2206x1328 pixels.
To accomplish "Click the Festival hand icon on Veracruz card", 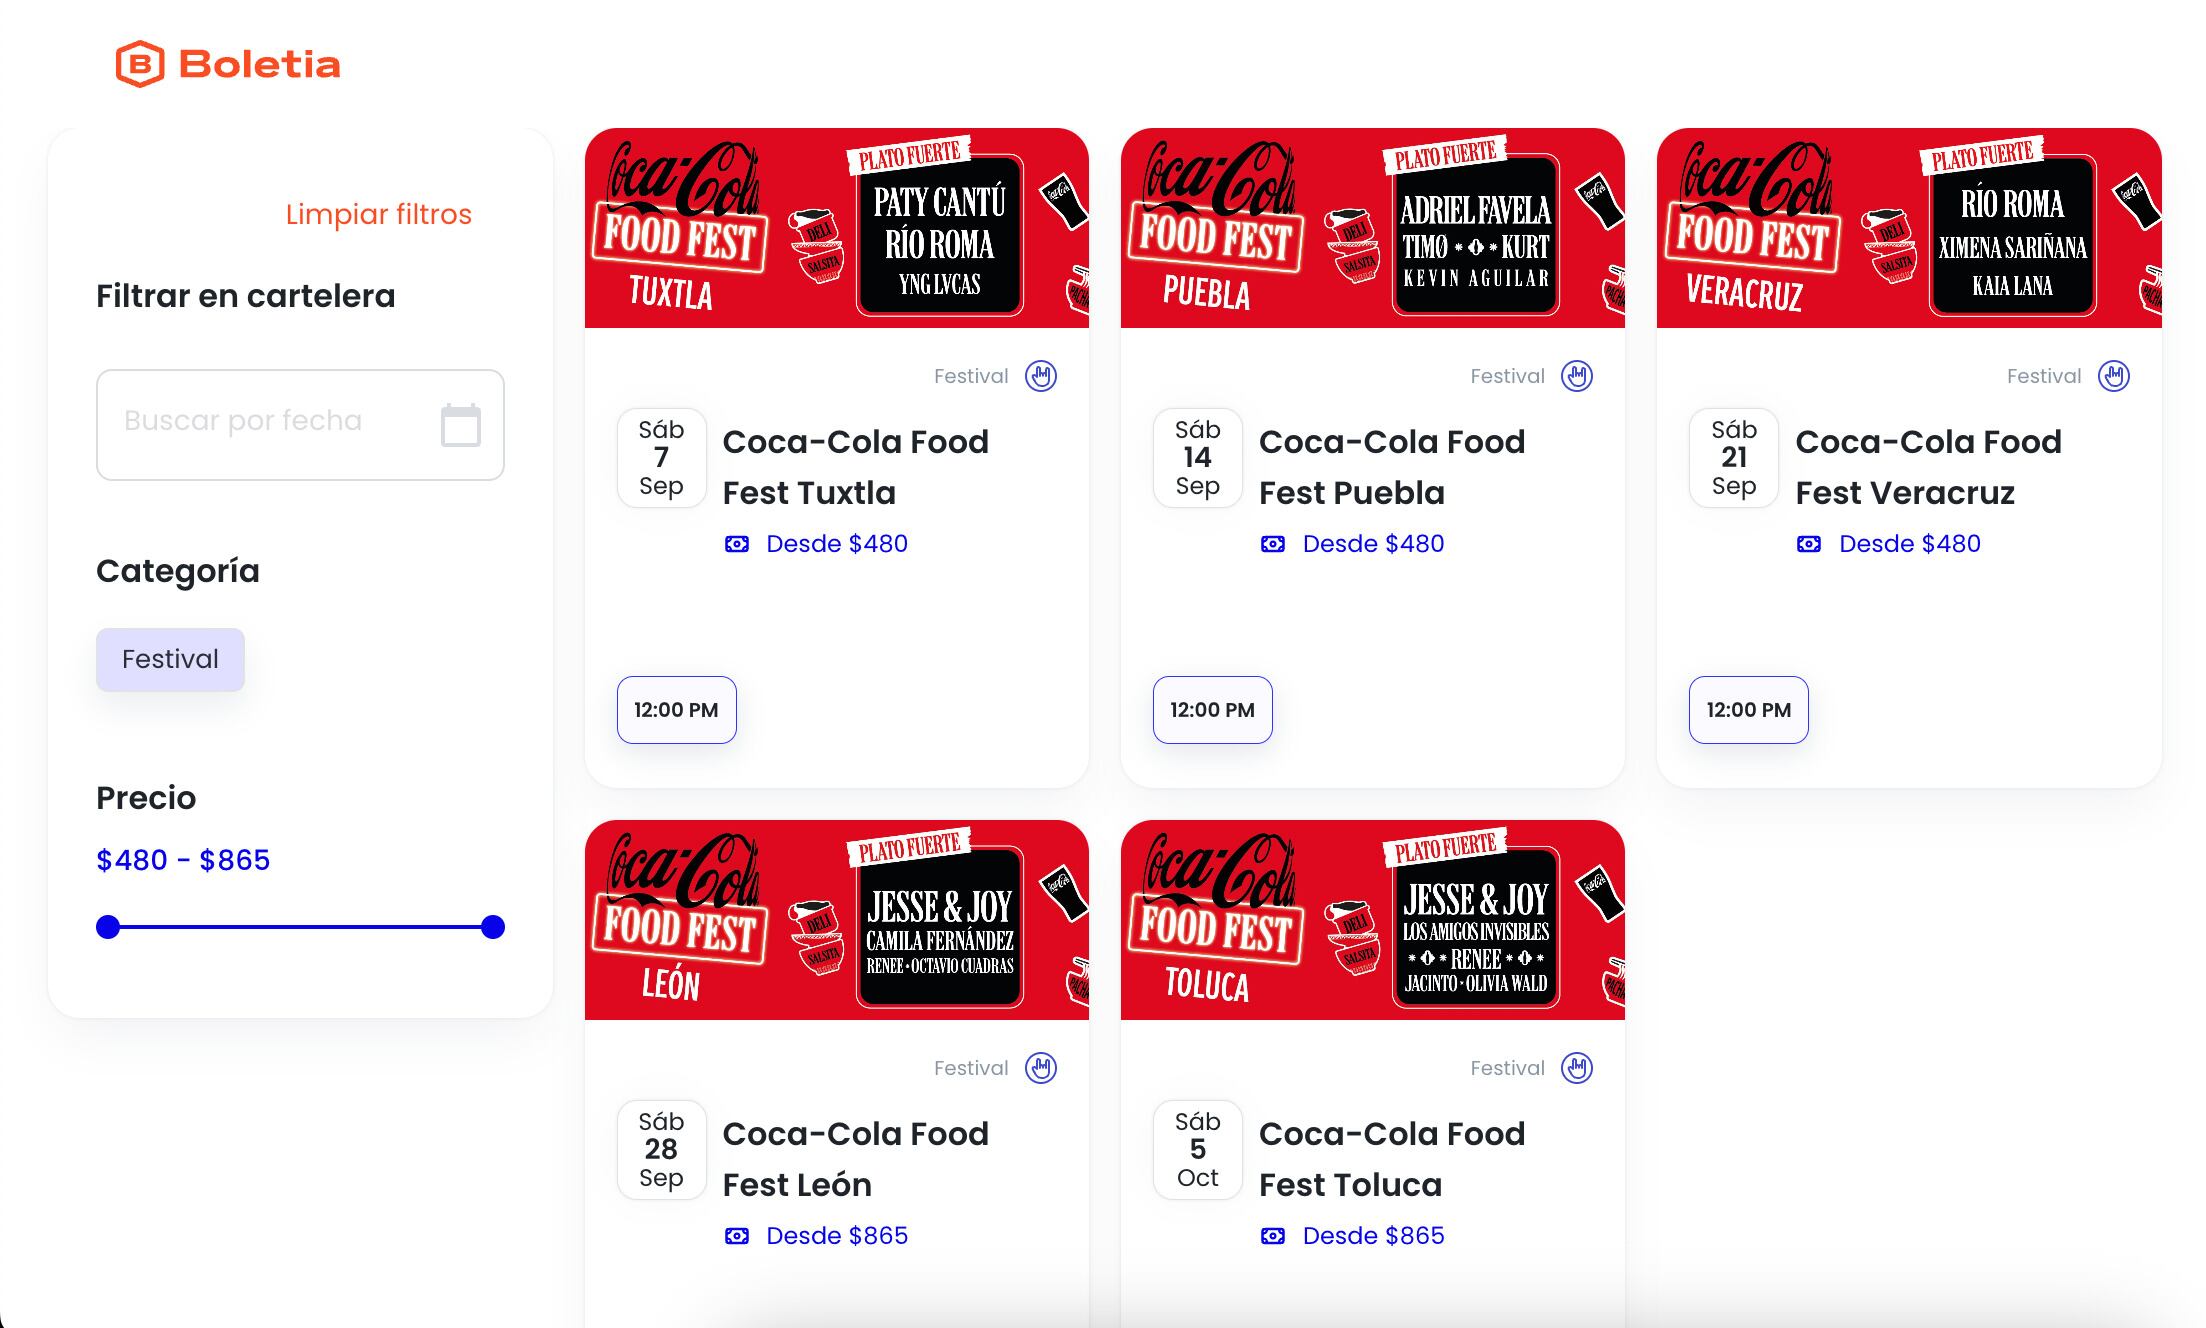I will click(2113, 376).
